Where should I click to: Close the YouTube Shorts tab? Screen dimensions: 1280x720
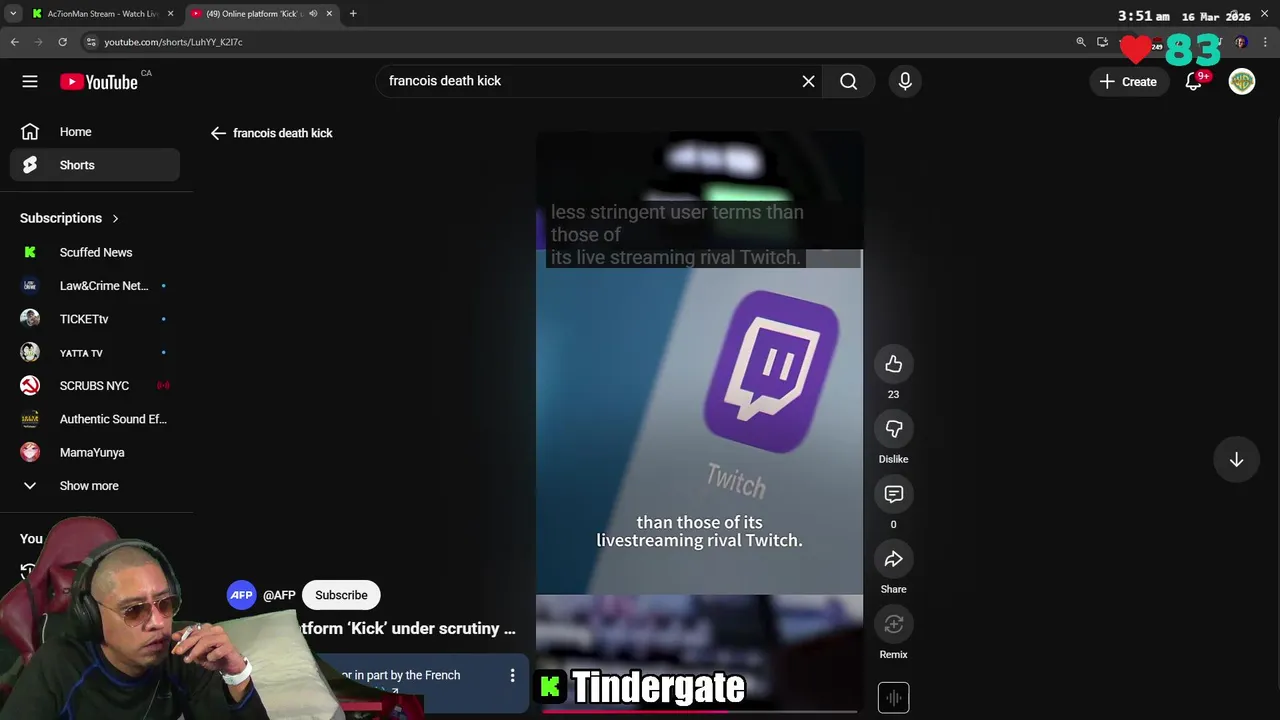[329, 14]
